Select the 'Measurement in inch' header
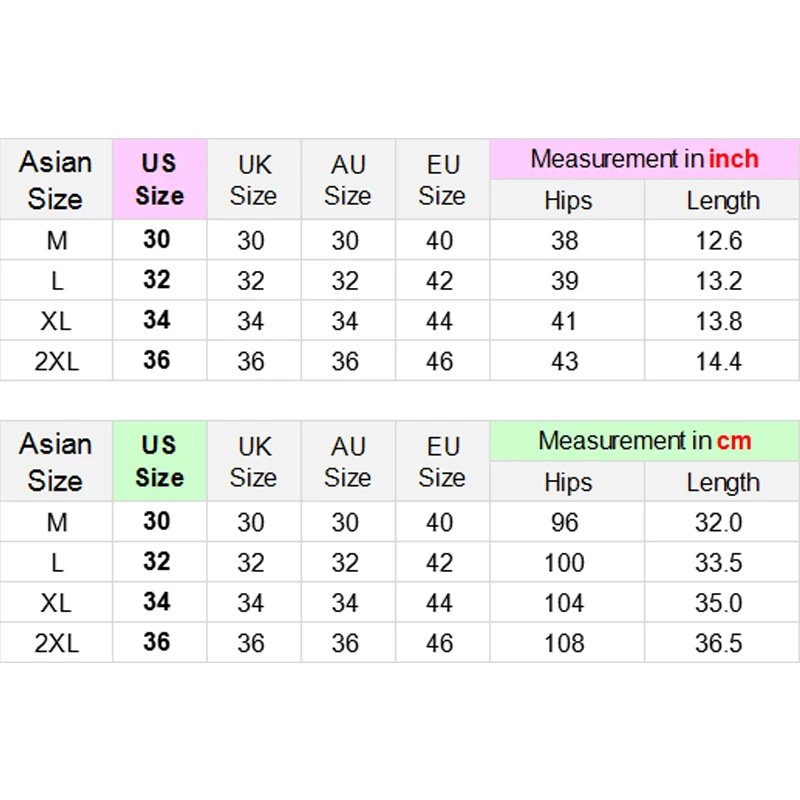This screenshot has width=800, height=800. (x=644, y=159)
